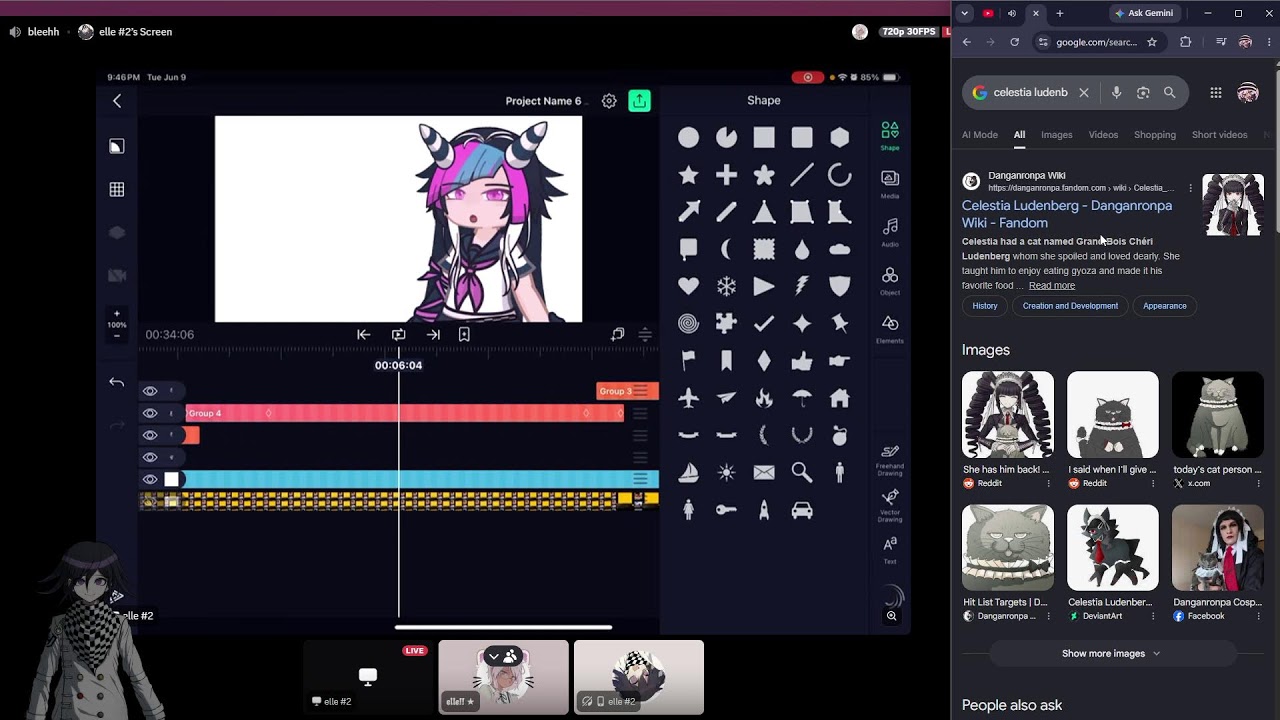Add a Text layer
Screen dimensions: 1280x720
(x=890, y=549)
